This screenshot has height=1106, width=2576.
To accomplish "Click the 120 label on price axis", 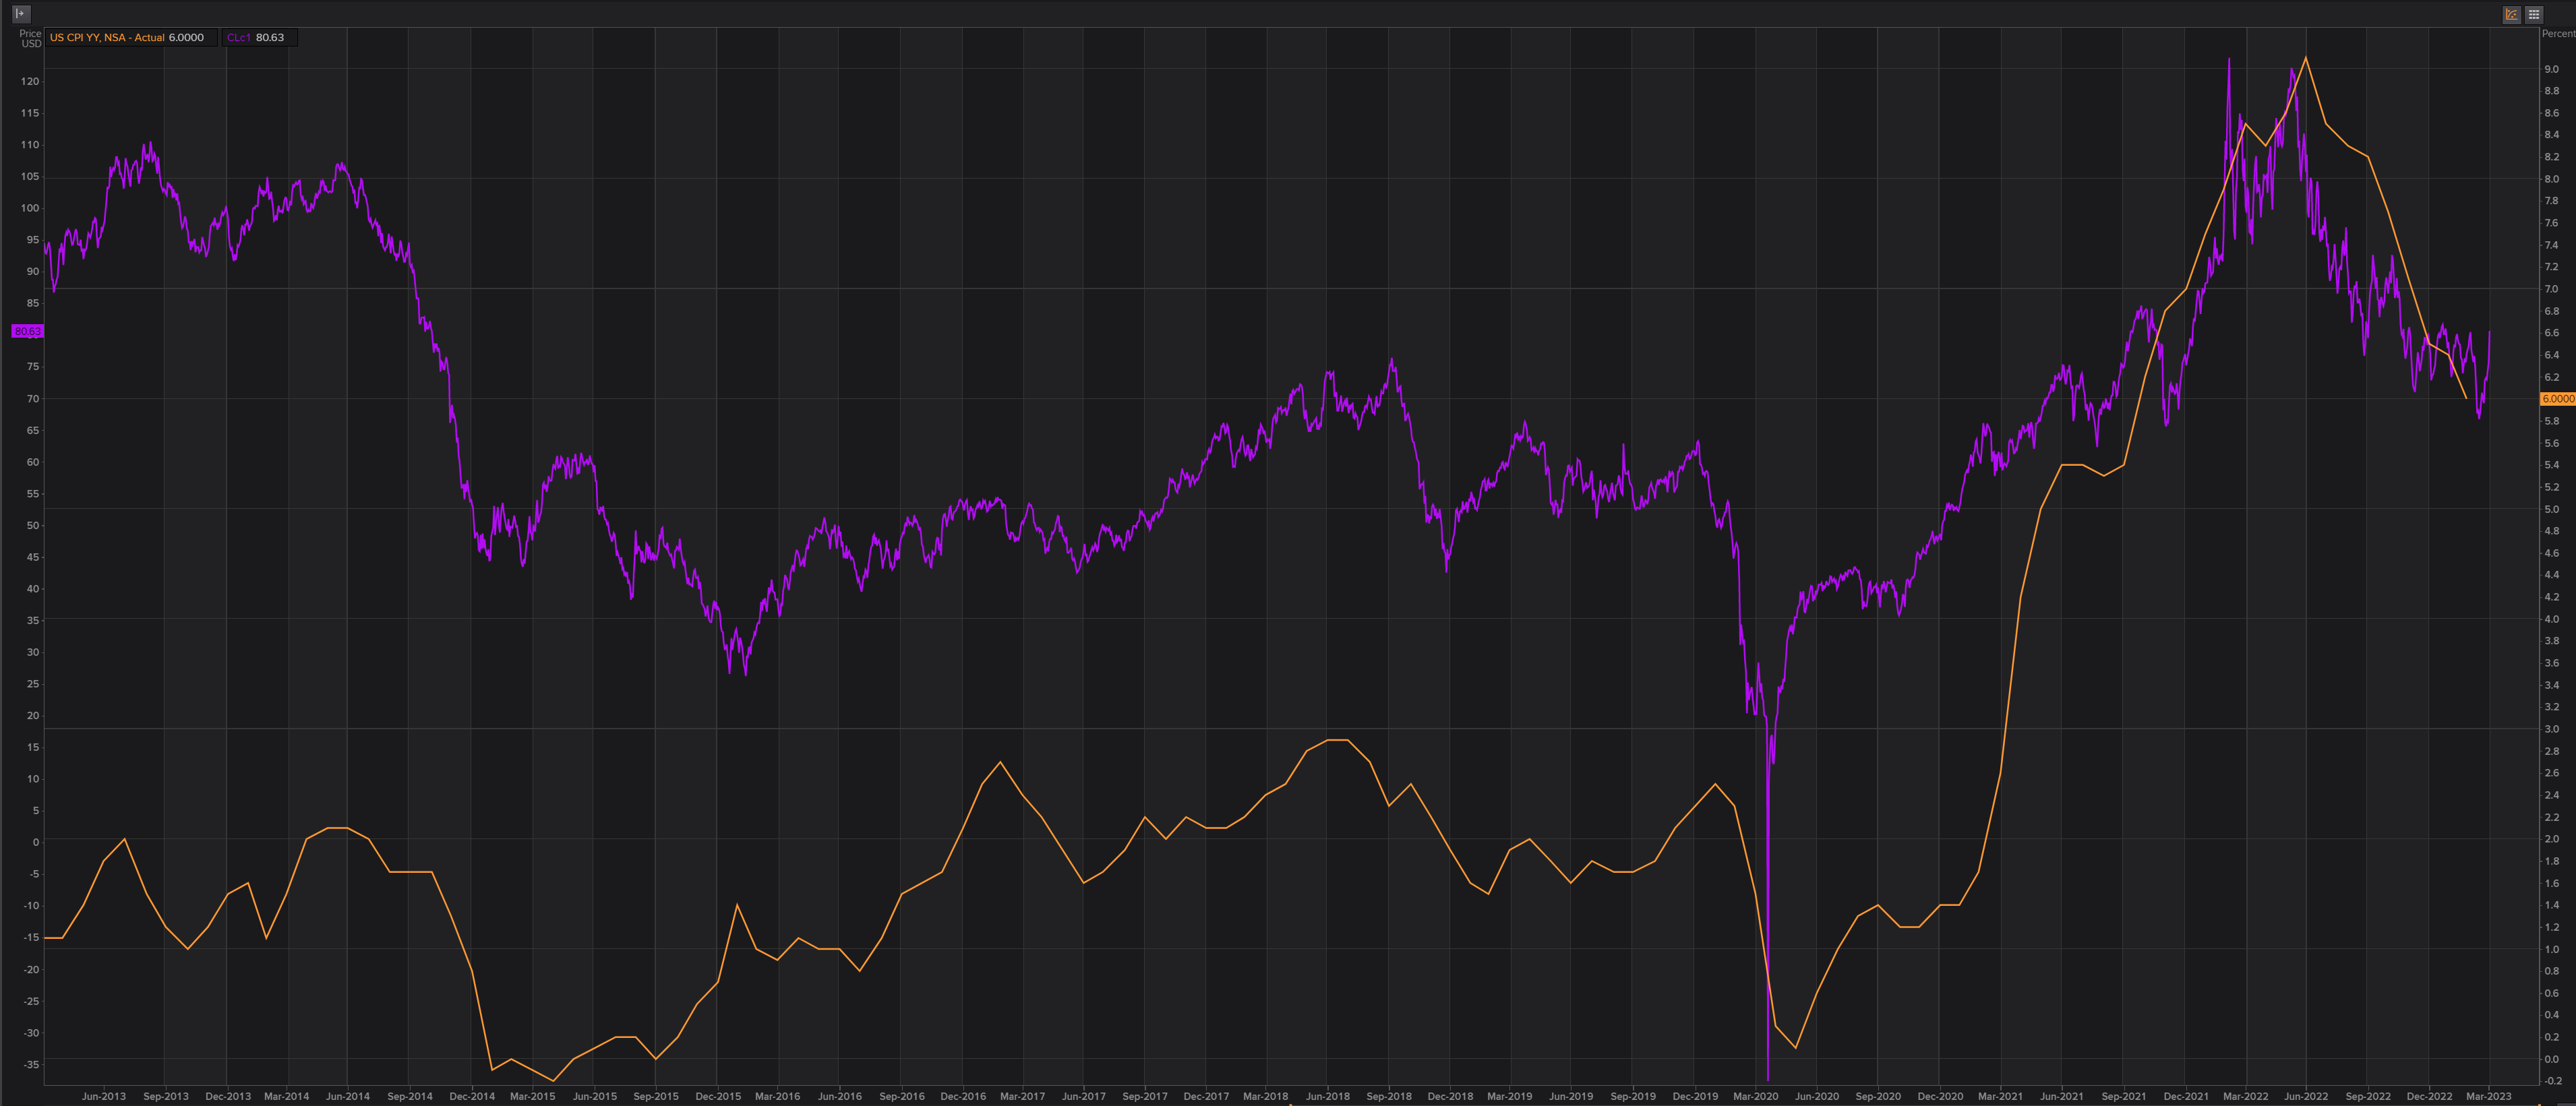I will [30, 82].
